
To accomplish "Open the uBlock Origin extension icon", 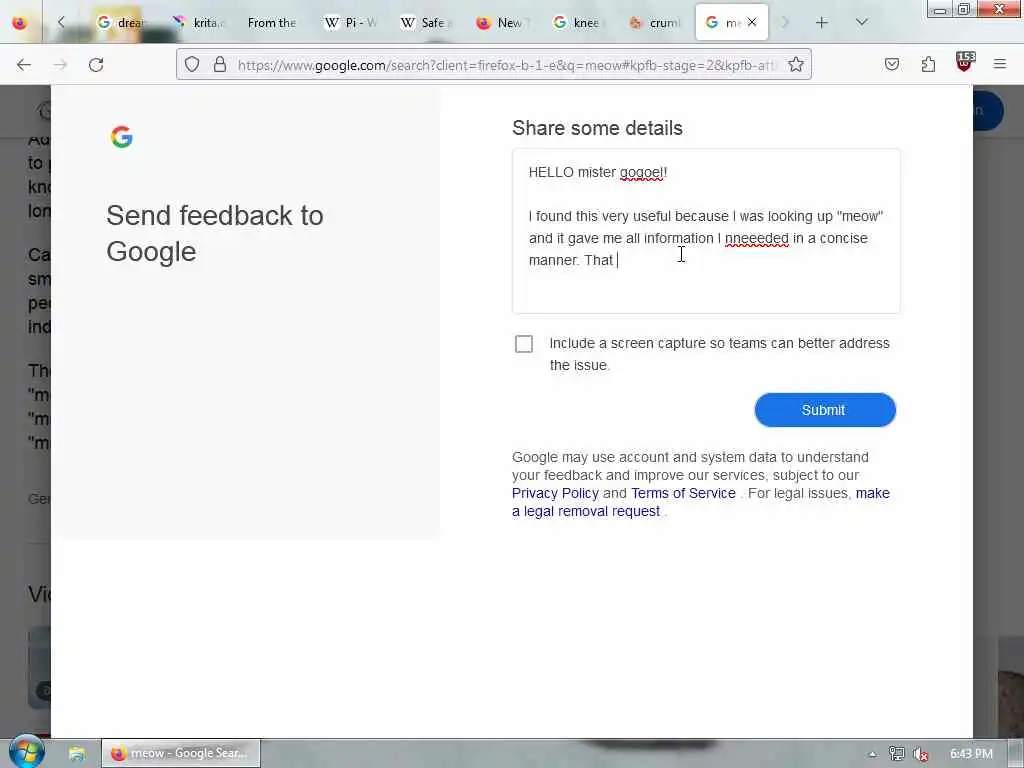I will [x=965, y=63].
